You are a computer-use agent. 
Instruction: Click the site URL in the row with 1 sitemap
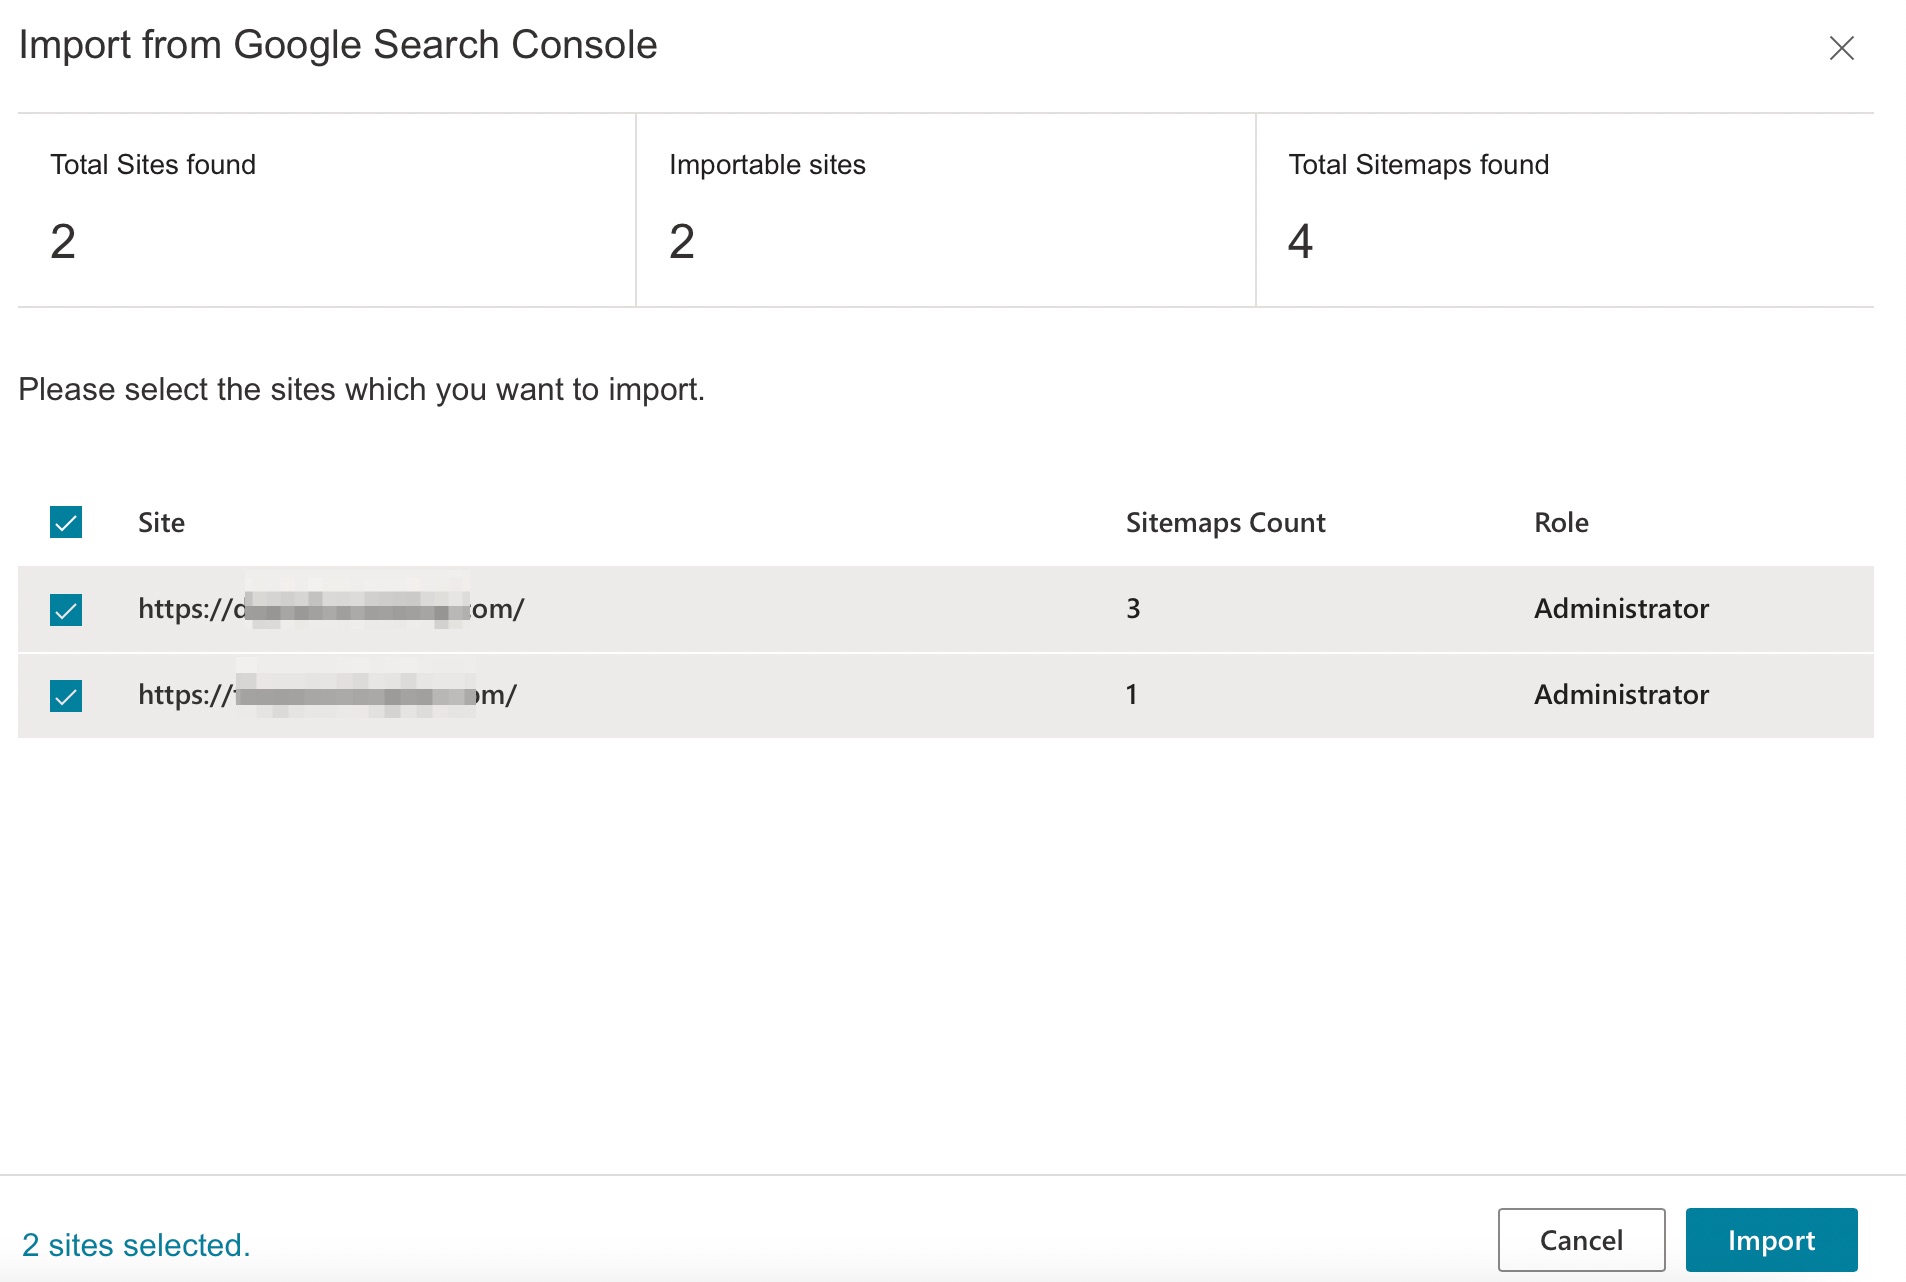click(x=327, y=694)
